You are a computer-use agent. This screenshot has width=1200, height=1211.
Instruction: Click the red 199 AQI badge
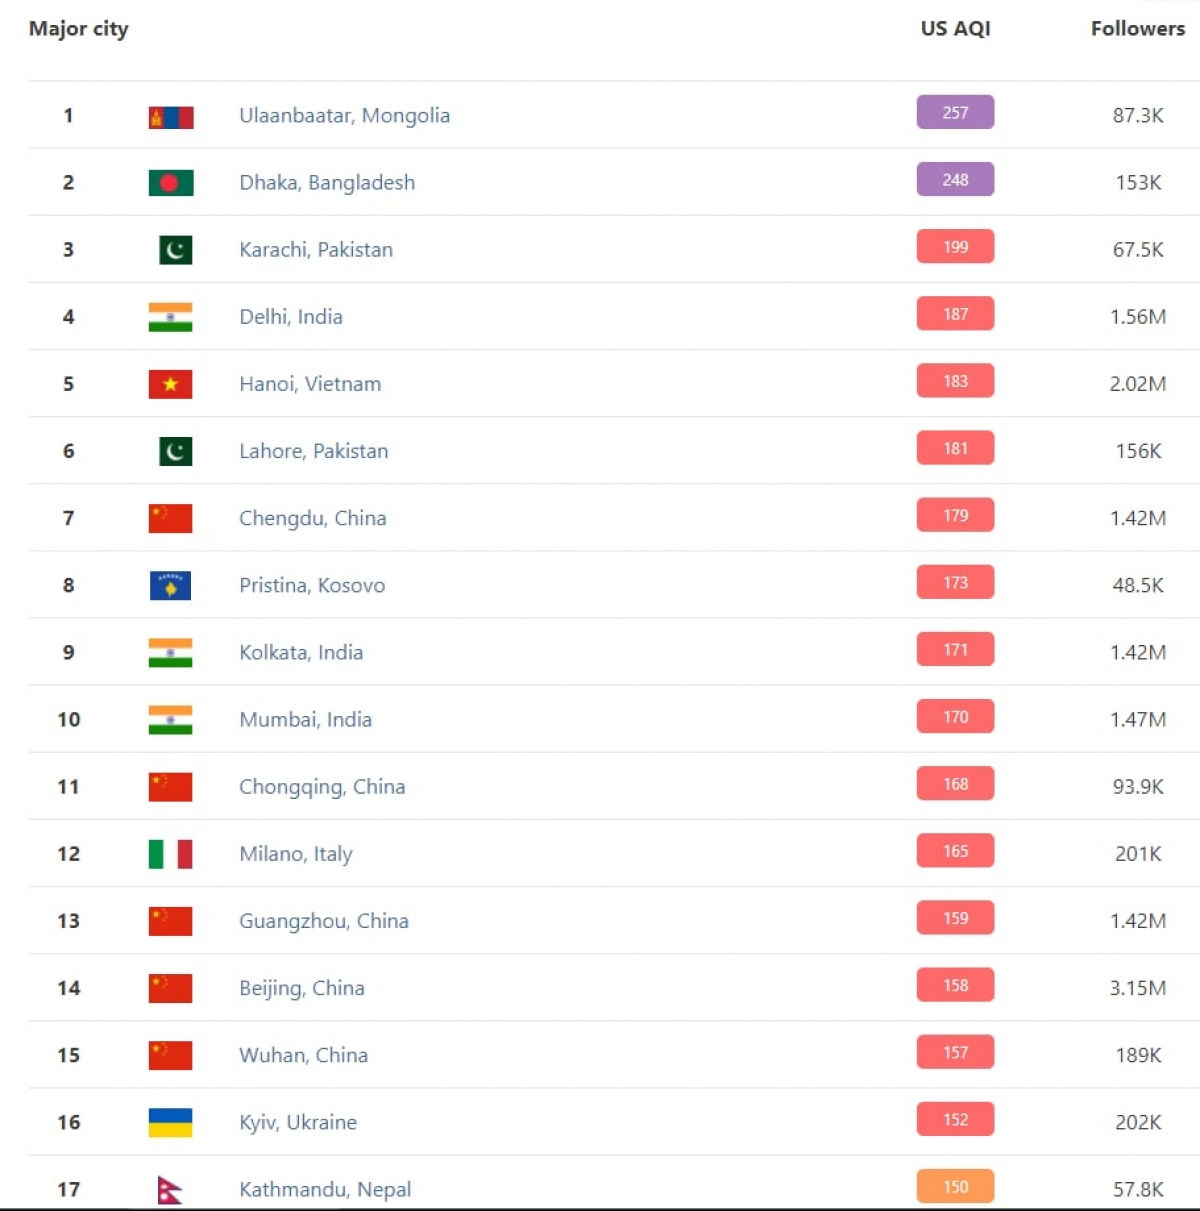[955, 247]
